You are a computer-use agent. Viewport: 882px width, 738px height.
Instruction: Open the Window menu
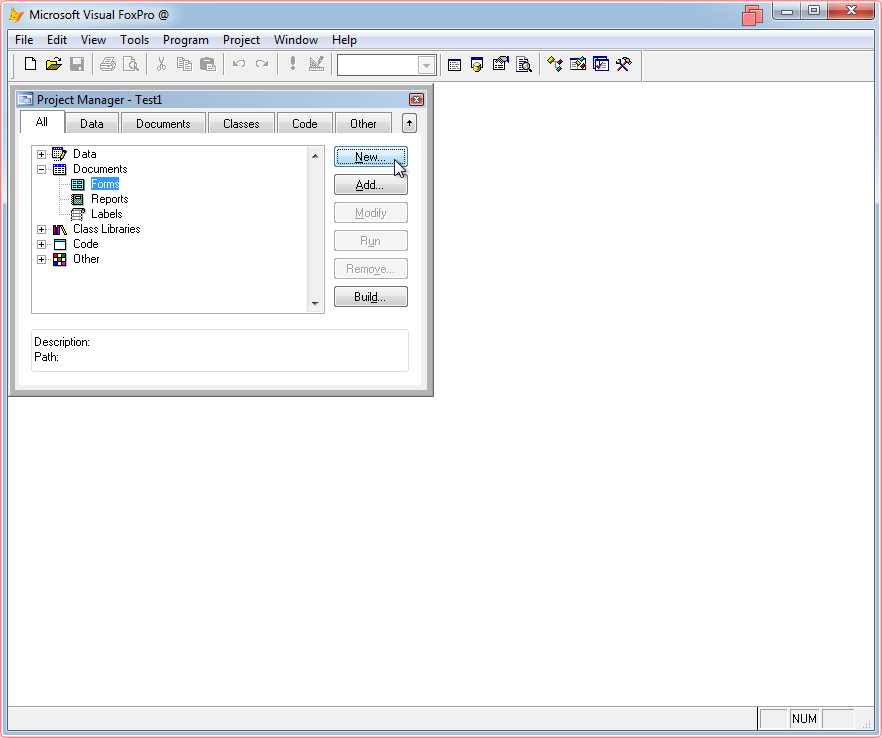pos(296,40)
